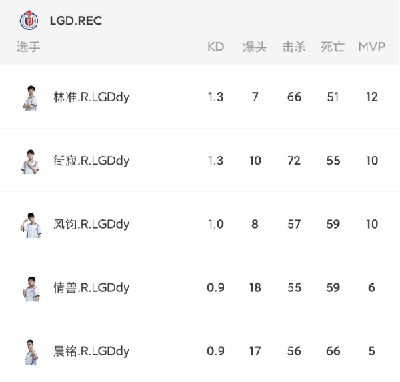Click the kills value 72 in second row
Viewport: 400px width, 382px height.
[294, 161]
